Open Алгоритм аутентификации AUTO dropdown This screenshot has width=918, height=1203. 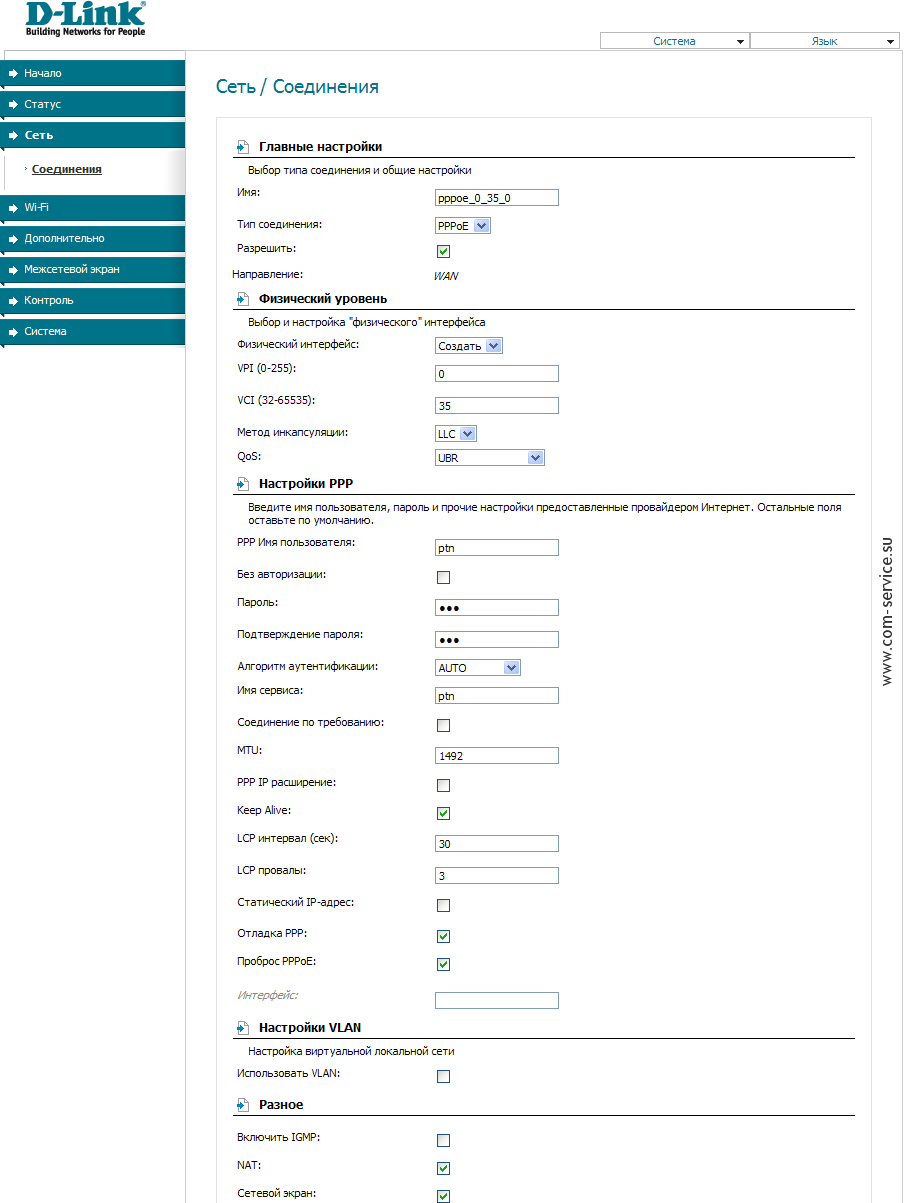478,667
